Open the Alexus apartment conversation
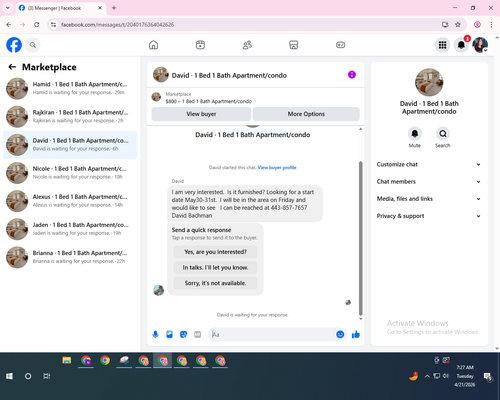The width and height of the screenshot is (500, 400). click(x=70, y=201)
